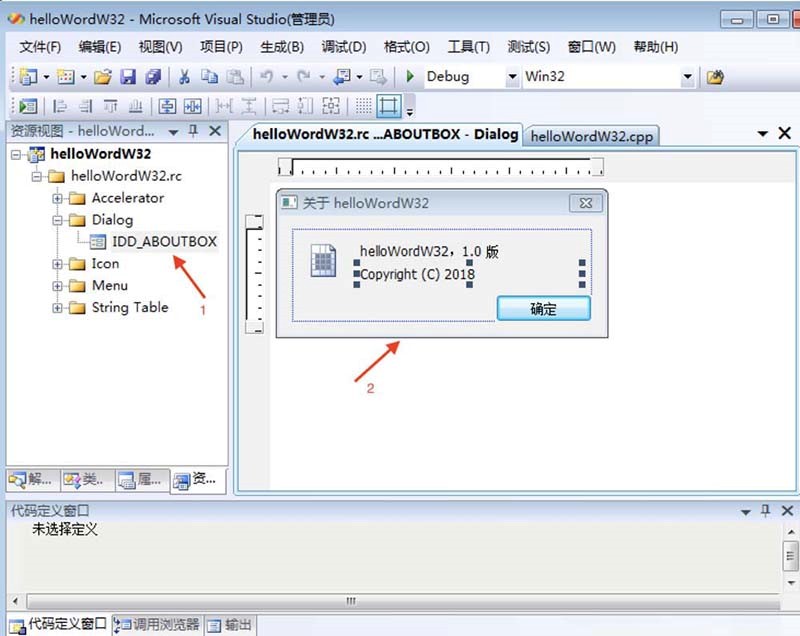Click the 确定 button in the About dialog
800x636 pixels.
543,310
